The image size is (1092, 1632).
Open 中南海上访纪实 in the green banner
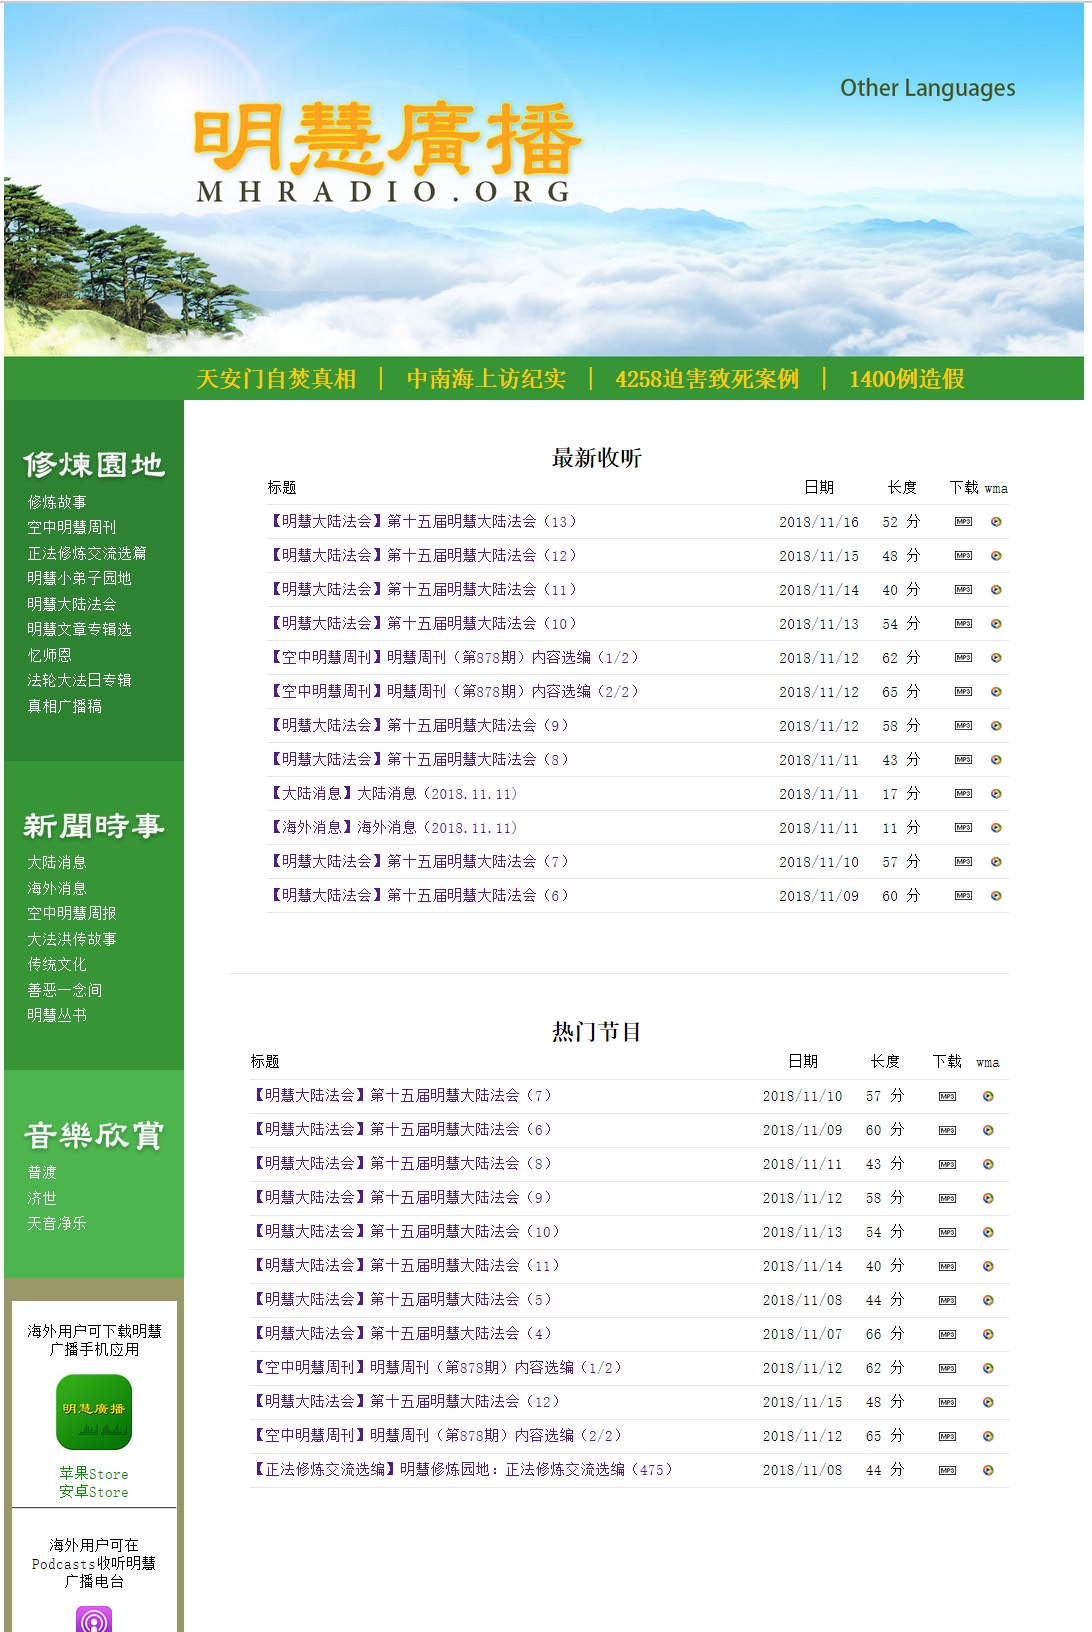[486, 379]
